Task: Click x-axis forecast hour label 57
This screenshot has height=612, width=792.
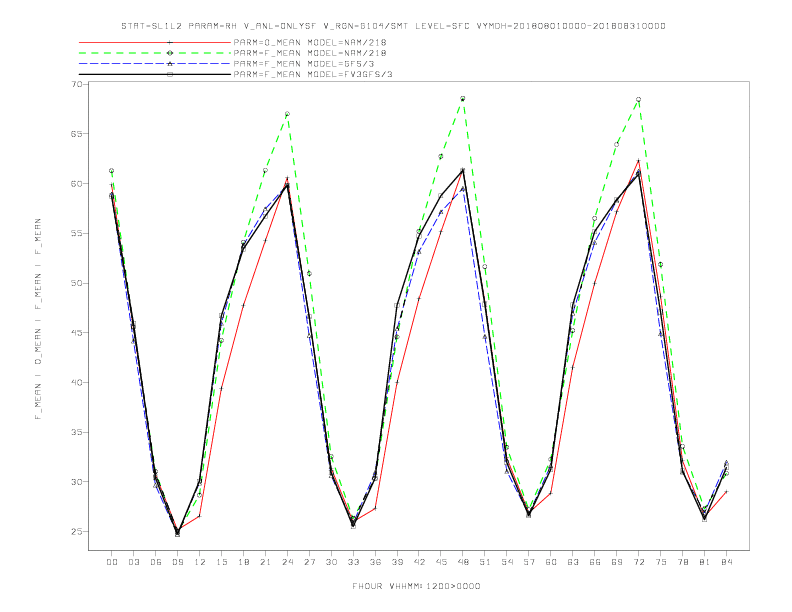Action: point(529,562)
